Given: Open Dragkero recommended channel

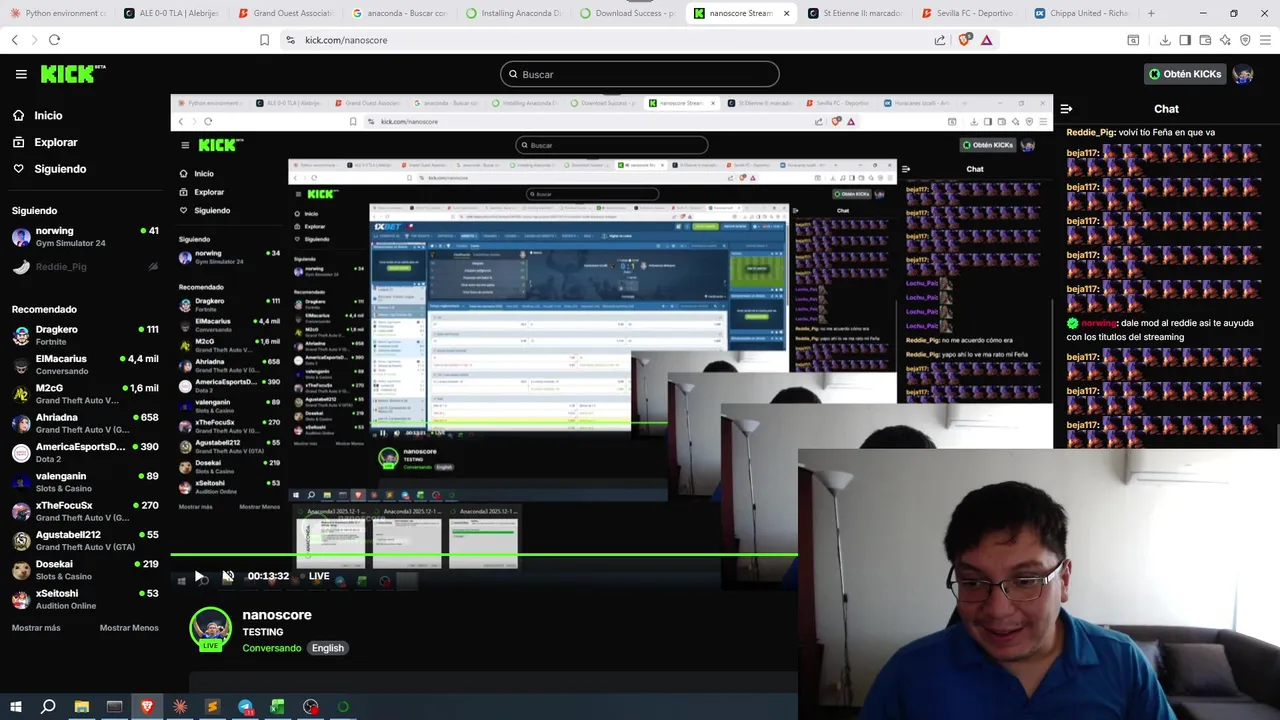Looking at the screenshot, I should click(x=85, y=335).
